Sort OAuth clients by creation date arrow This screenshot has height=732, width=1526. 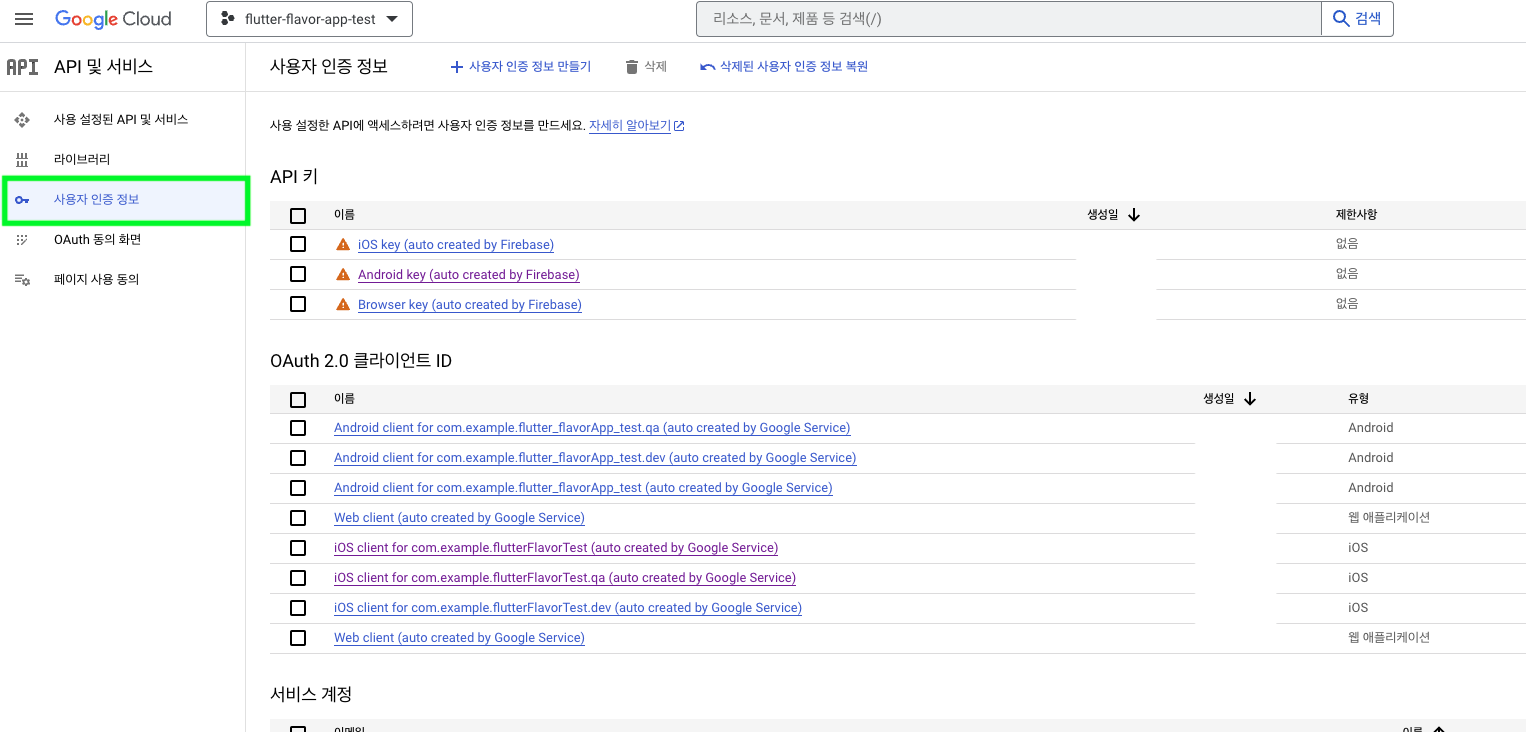click(x=1250, y=399)
